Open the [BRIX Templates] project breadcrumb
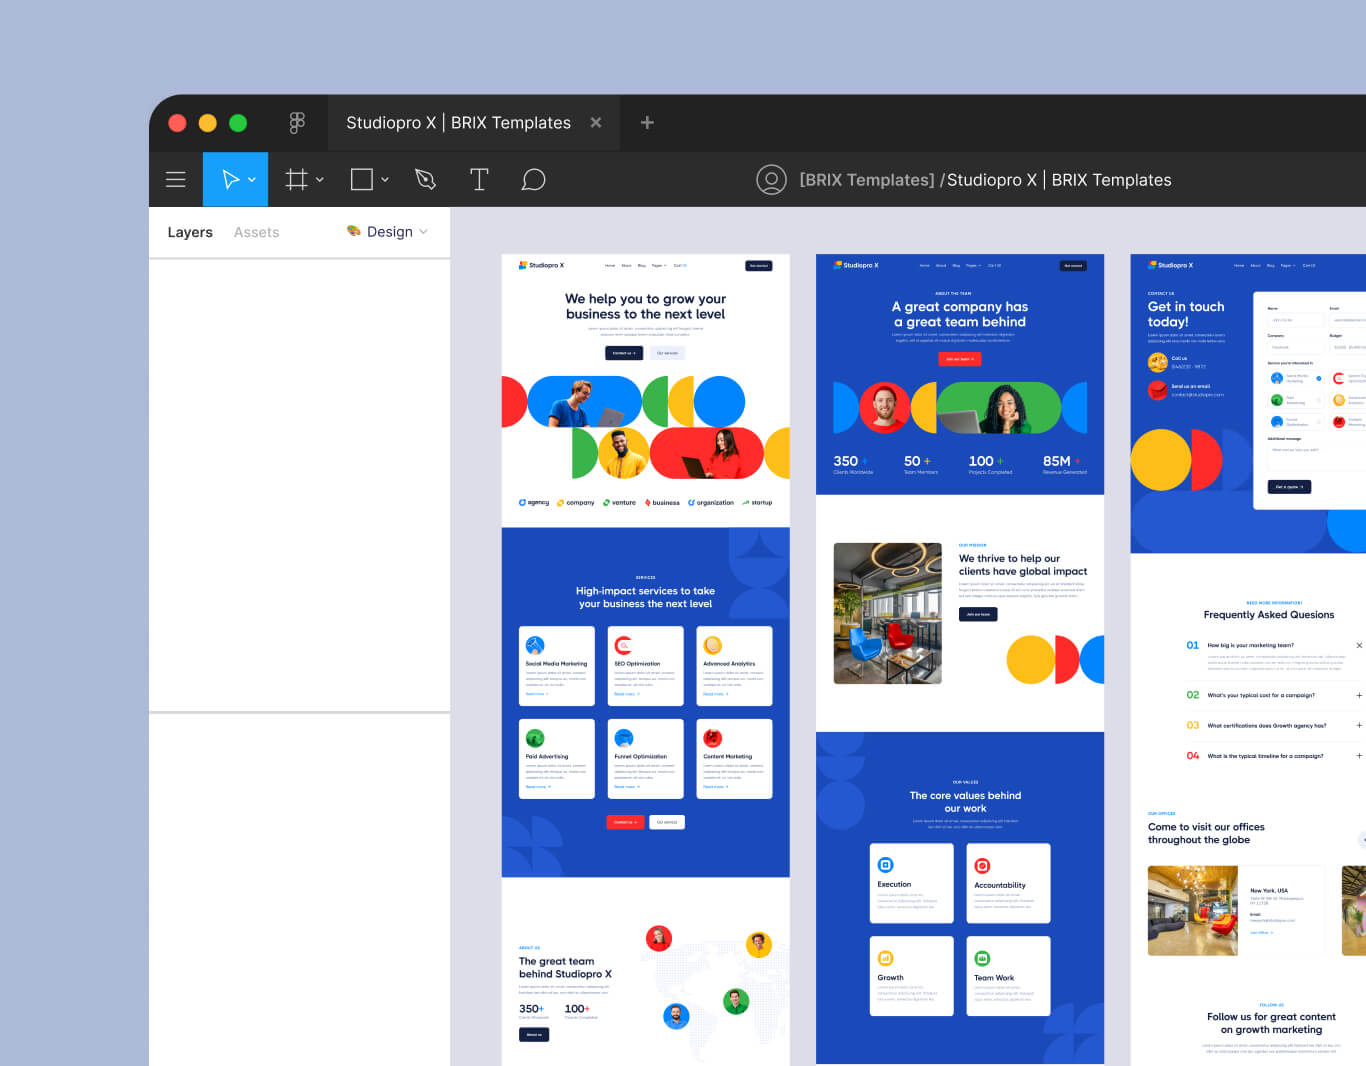The image size is (1366, 1066). tap(866, 179)
